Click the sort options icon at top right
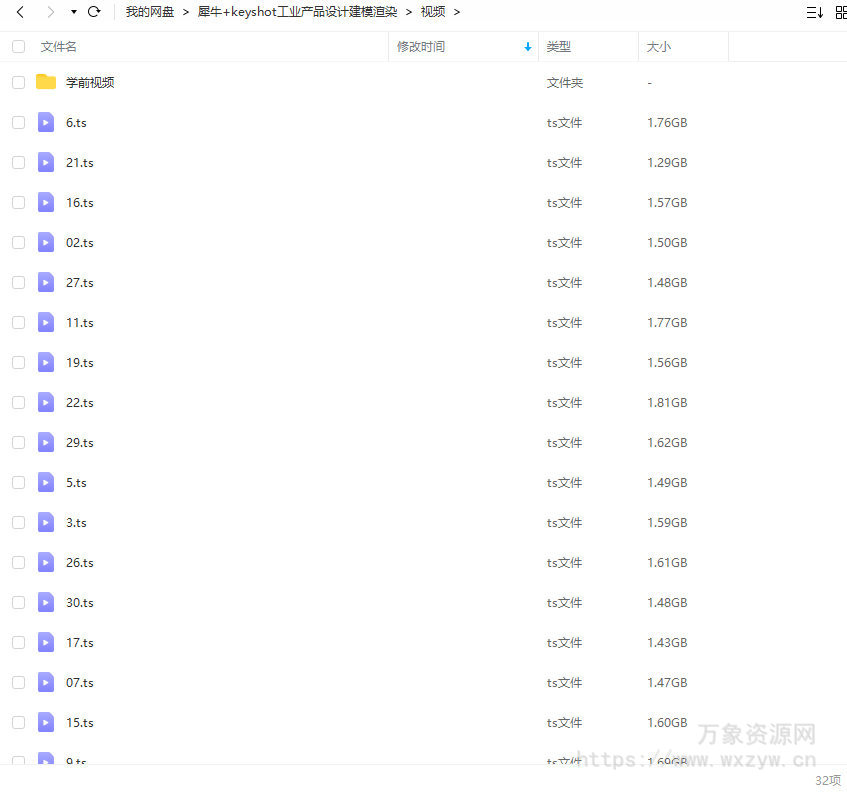847x794 pixels. 813,11
